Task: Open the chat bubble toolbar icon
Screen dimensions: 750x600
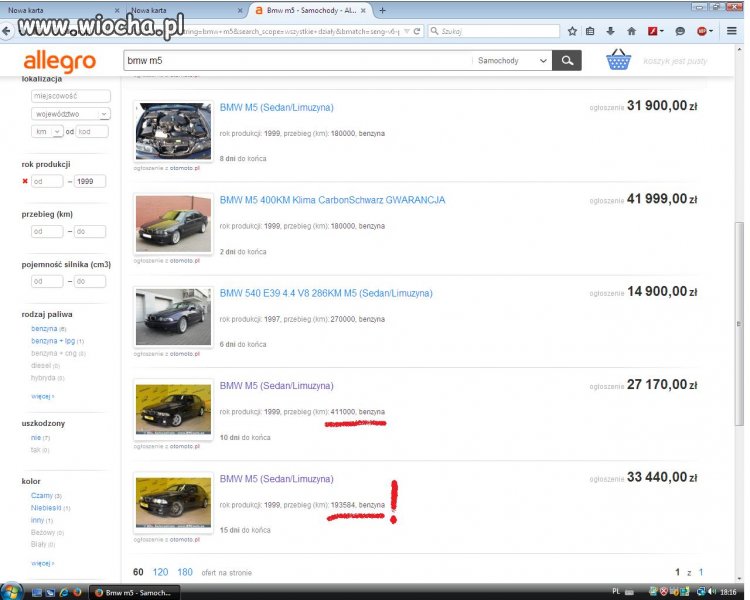Action: 680,31
